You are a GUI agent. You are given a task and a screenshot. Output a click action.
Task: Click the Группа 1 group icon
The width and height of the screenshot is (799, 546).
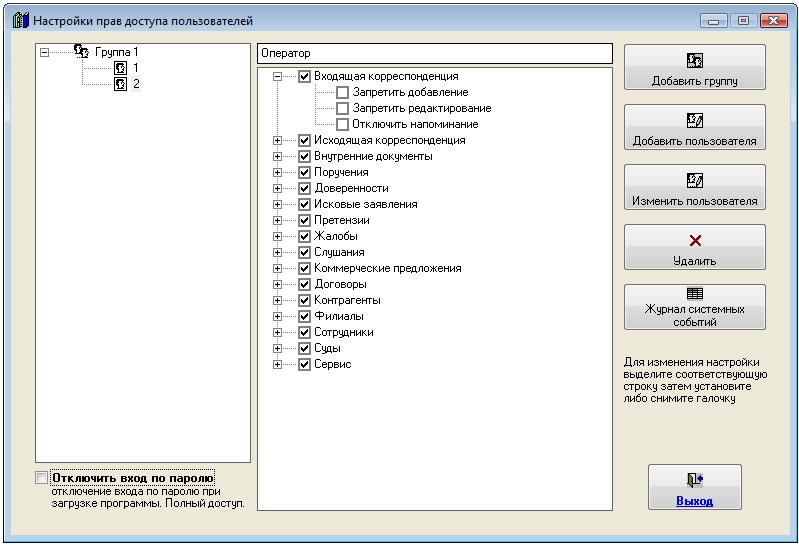(82, 51)
